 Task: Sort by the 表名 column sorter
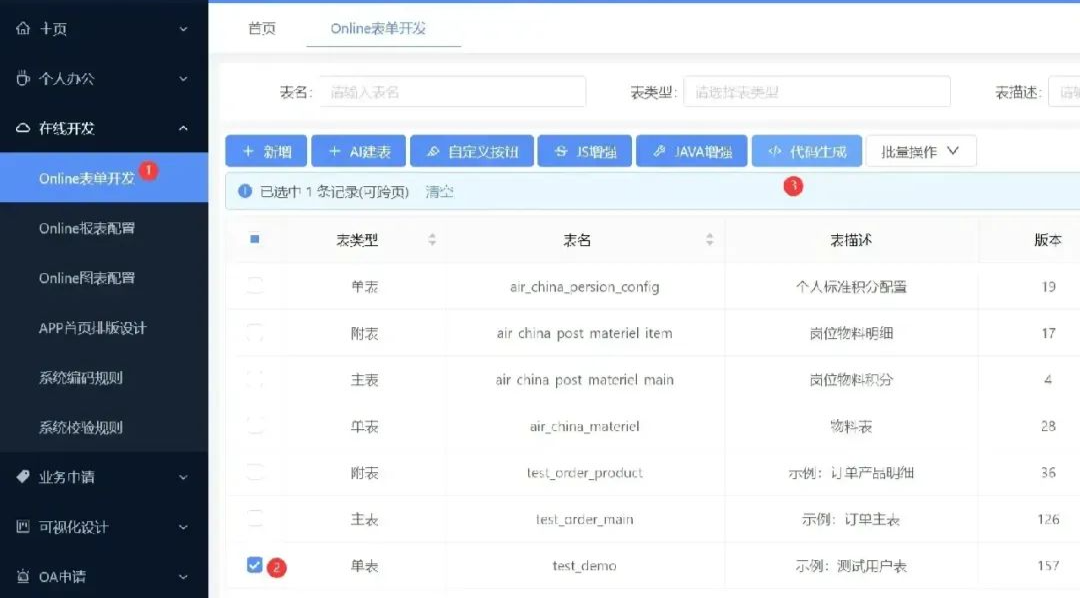pyautogui.click(x=709, y=240)
